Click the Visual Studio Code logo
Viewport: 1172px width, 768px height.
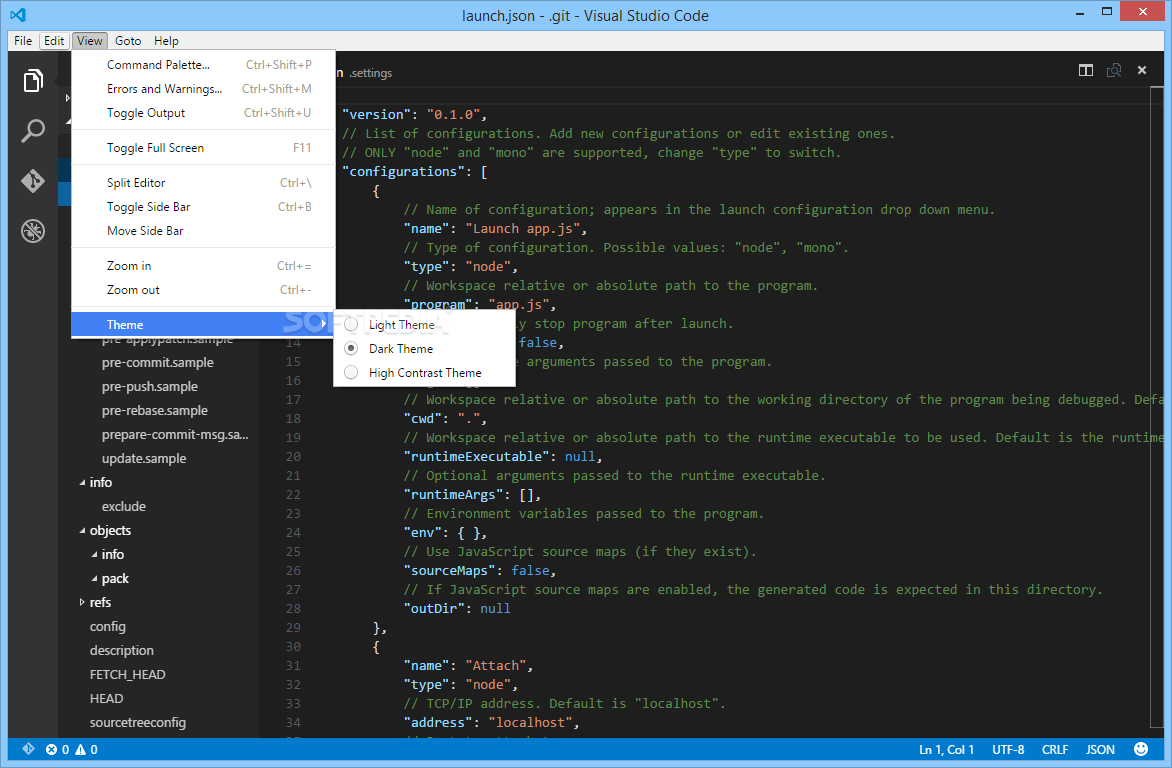[18, 15]
